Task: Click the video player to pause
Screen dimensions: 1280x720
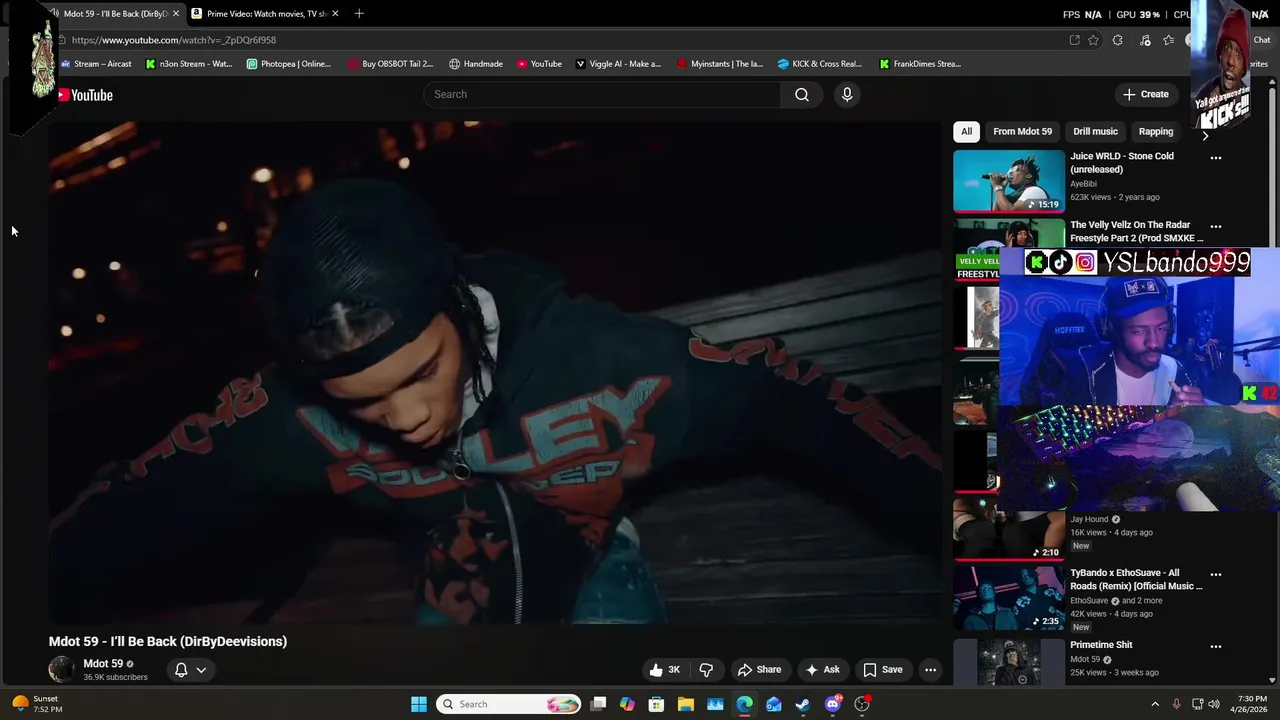Action: [x=495, y=373]
